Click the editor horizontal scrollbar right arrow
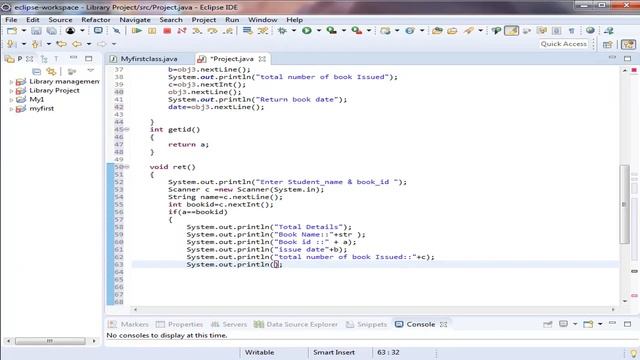640x360 pixels. (613, 309)
